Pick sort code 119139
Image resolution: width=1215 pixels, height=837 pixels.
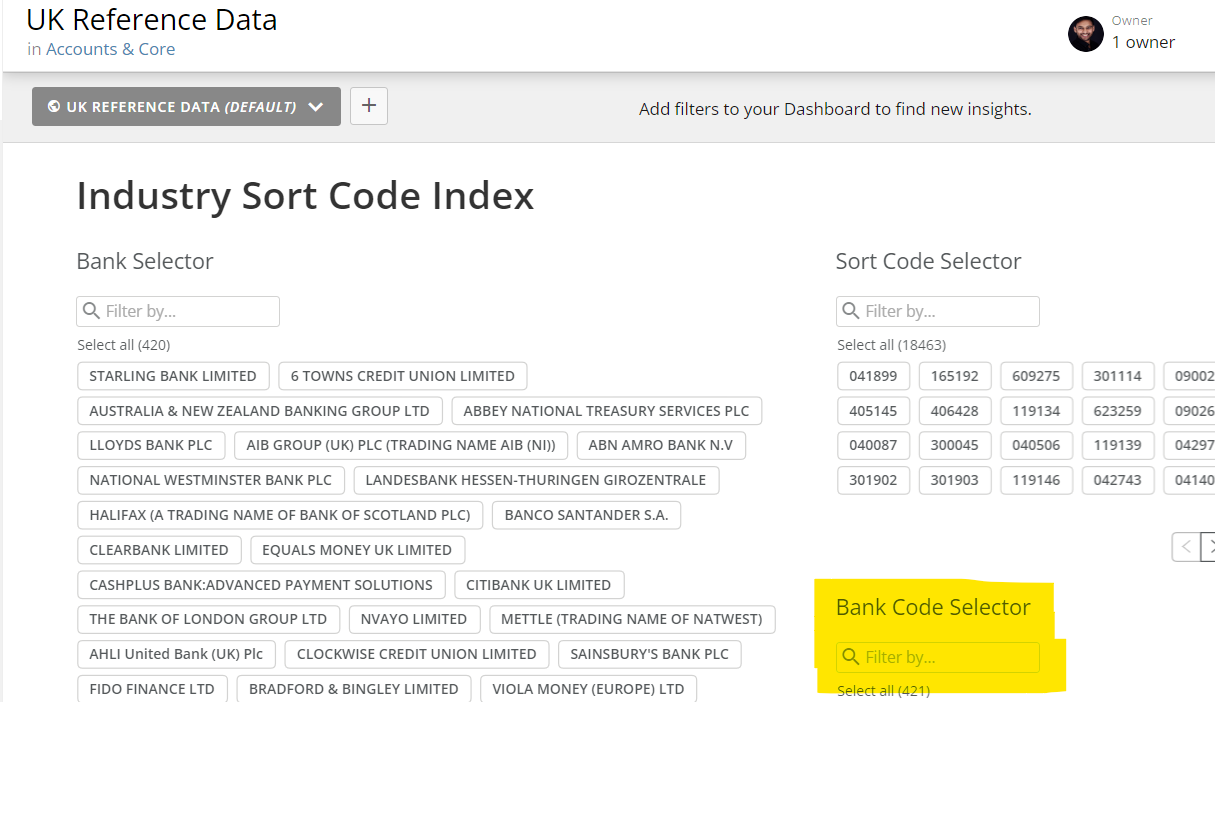(x=1118, y=445)
